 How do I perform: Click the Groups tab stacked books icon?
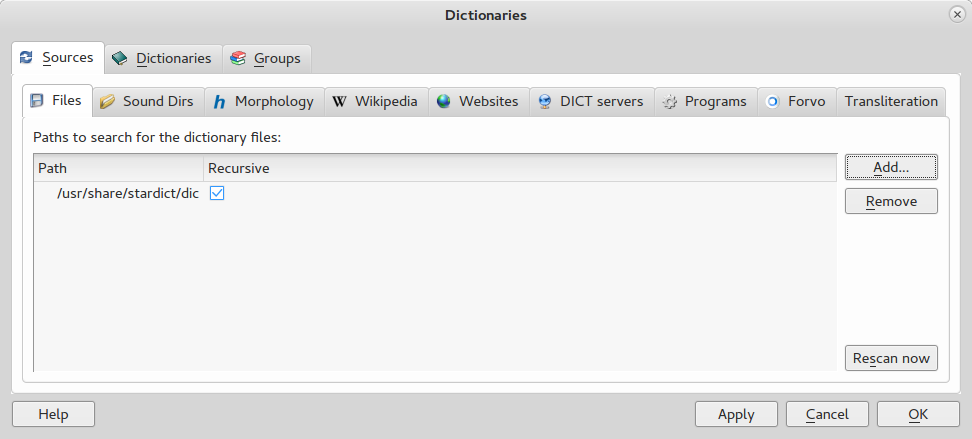[x=238, y=58]
